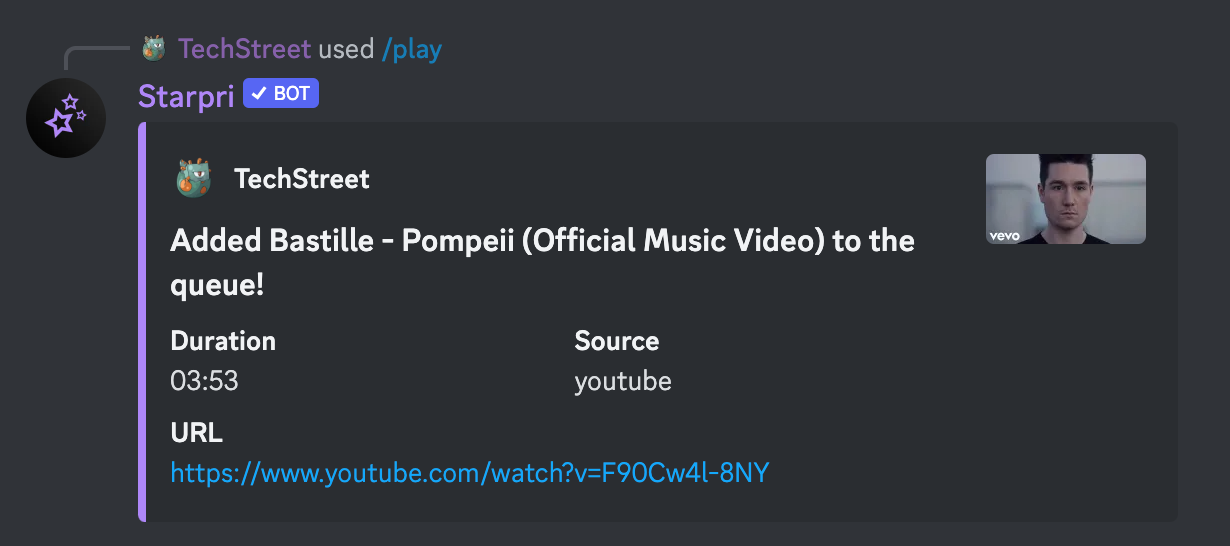Click the purple accent bar on the embed

[x=142, y=321]
